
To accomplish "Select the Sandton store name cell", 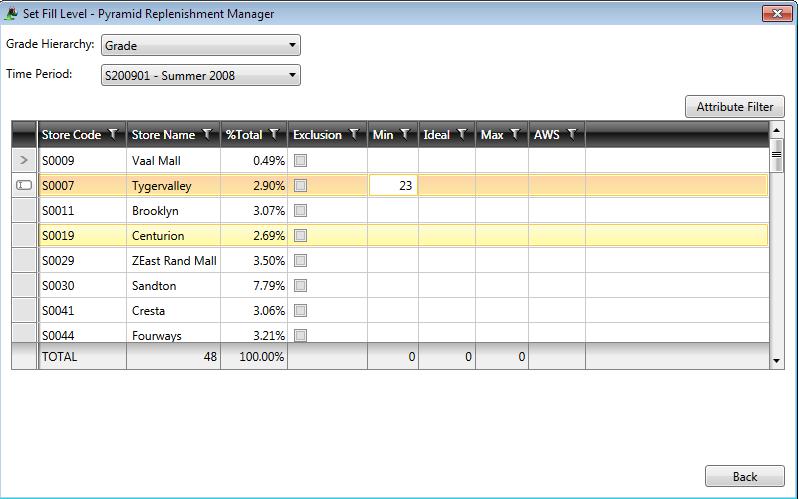I will pos(173,285).
